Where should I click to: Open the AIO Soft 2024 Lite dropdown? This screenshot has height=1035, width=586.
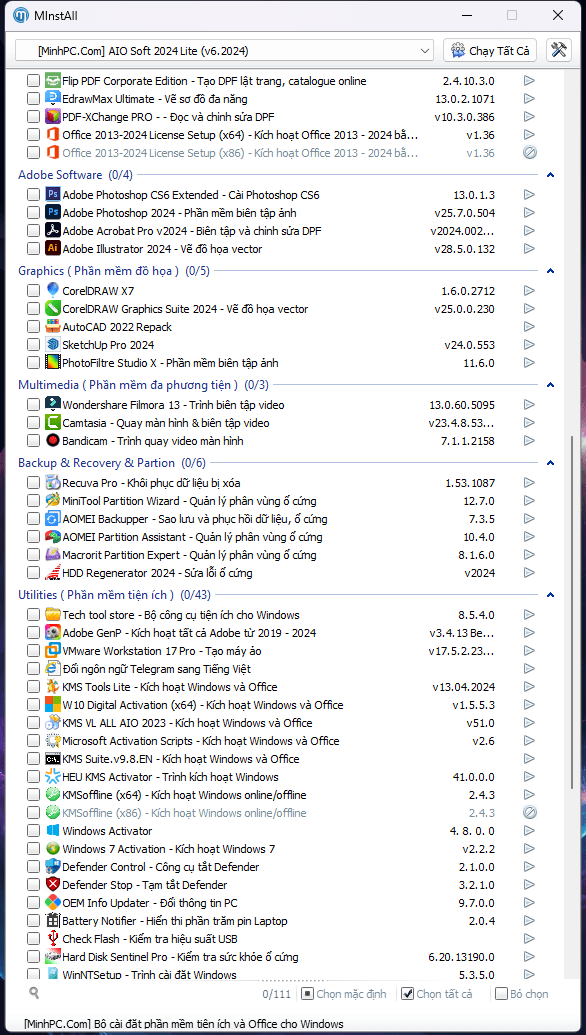point(224,51)
